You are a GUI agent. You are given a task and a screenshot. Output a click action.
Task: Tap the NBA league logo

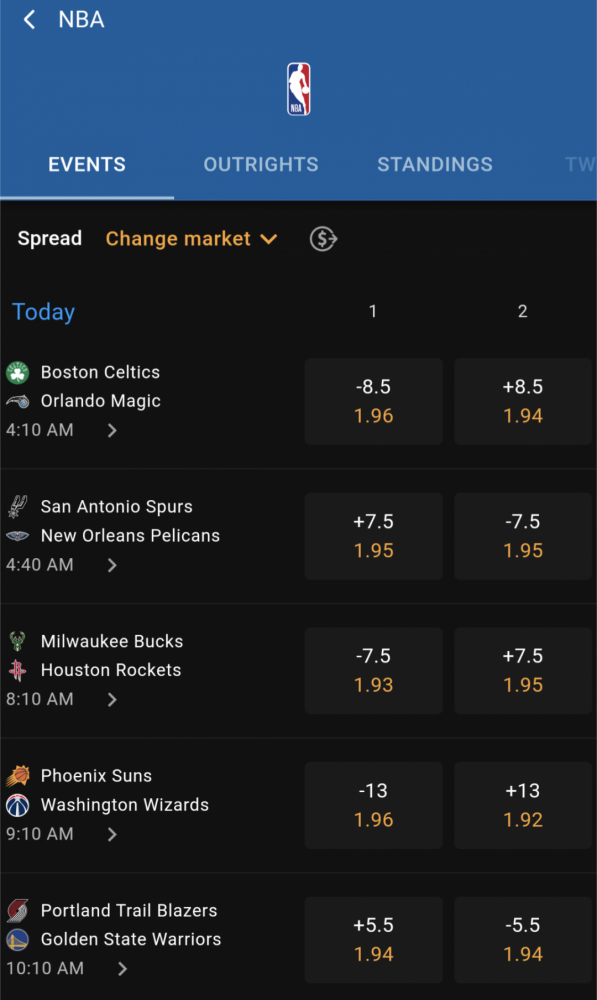click(298, 89)
